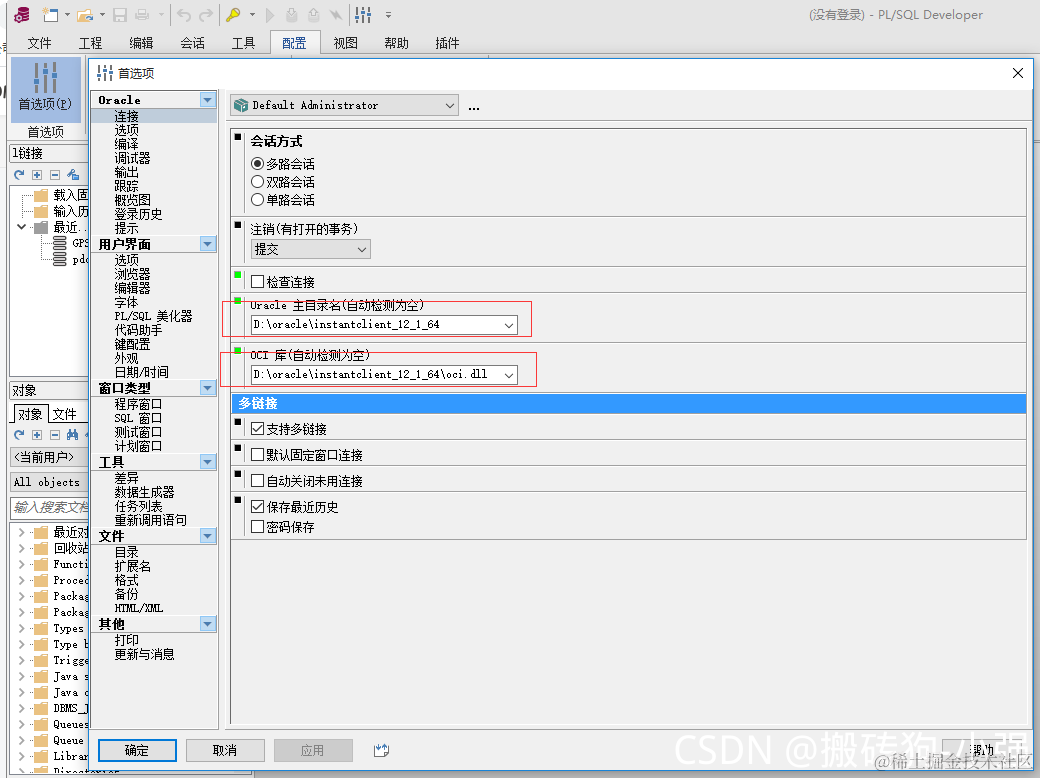The image size is (1040, 778).
Task: Select the 双路会话 radio button
Action: (x=257, y=181)
